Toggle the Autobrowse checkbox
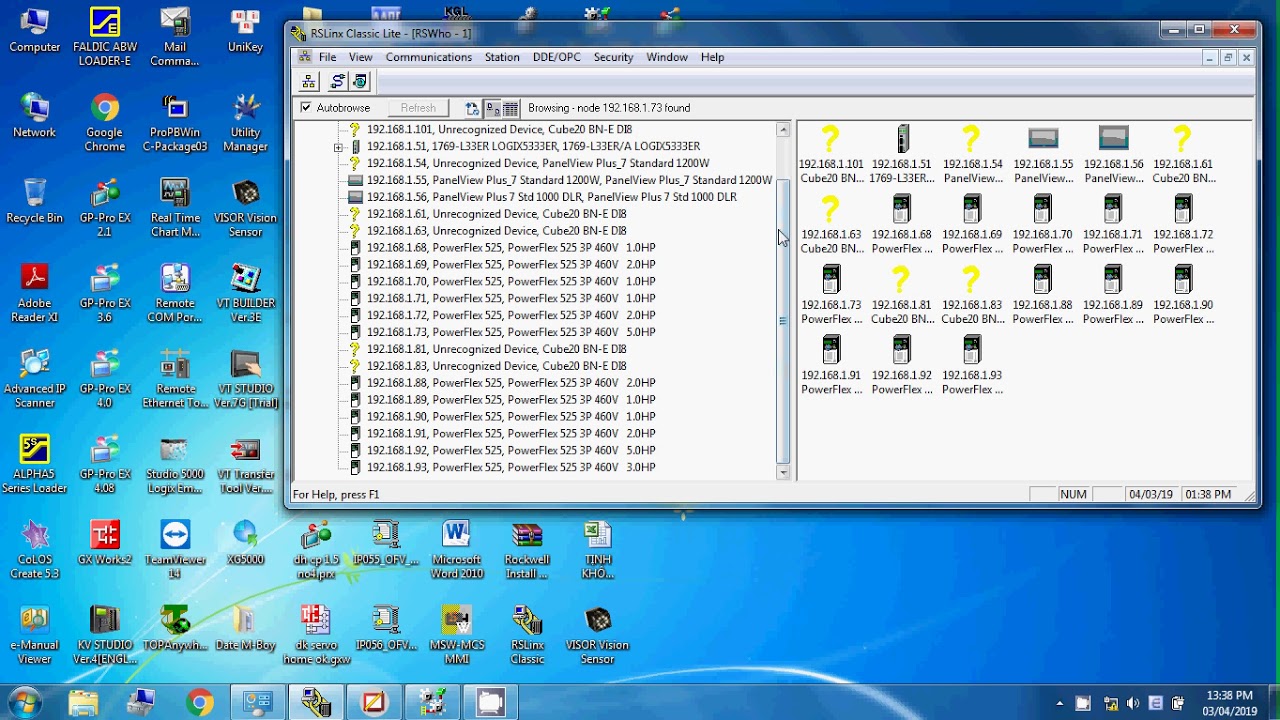This screenshot has width=1280, height=720. point(306,107)
